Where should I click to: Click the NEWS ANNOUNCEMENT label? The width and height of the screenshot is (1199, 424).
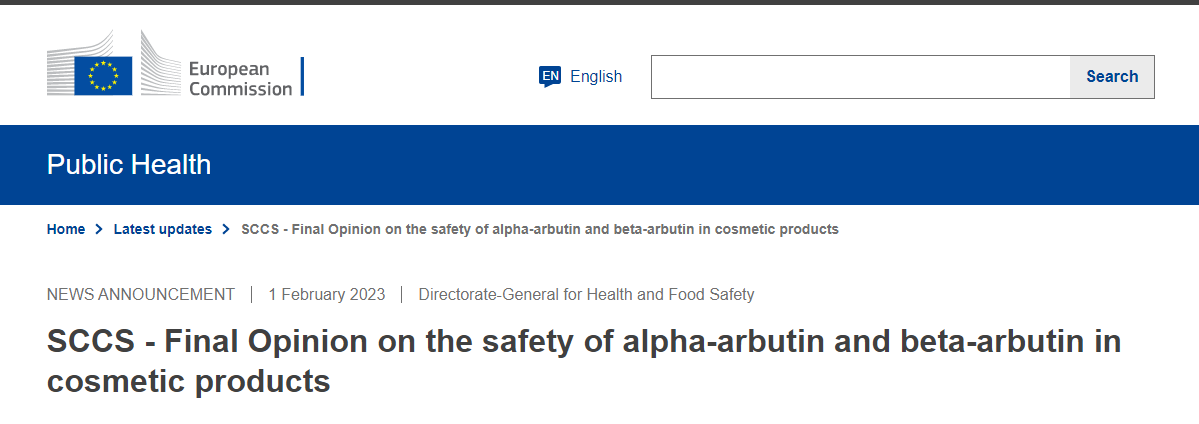pos(141,294)
